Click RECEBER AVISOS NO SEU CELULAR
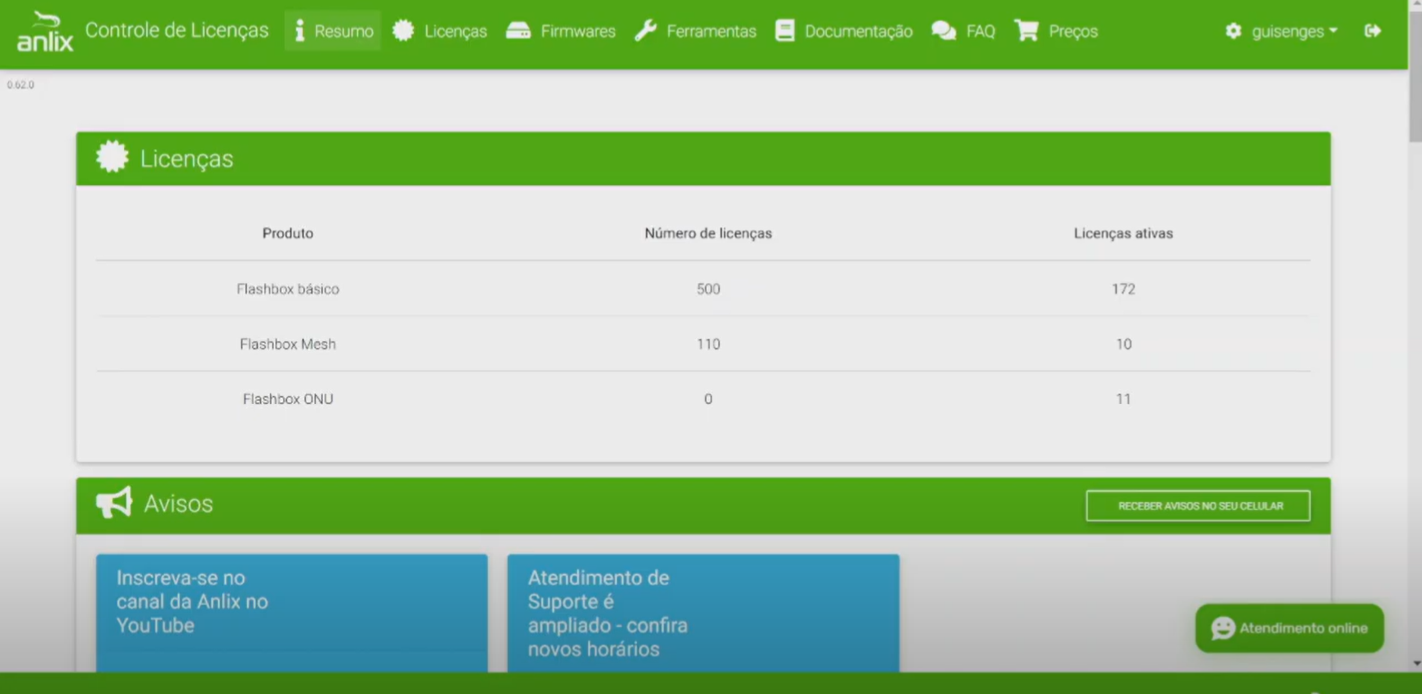Screen dimensions: 1422x694 click(x=1198, y=505)
